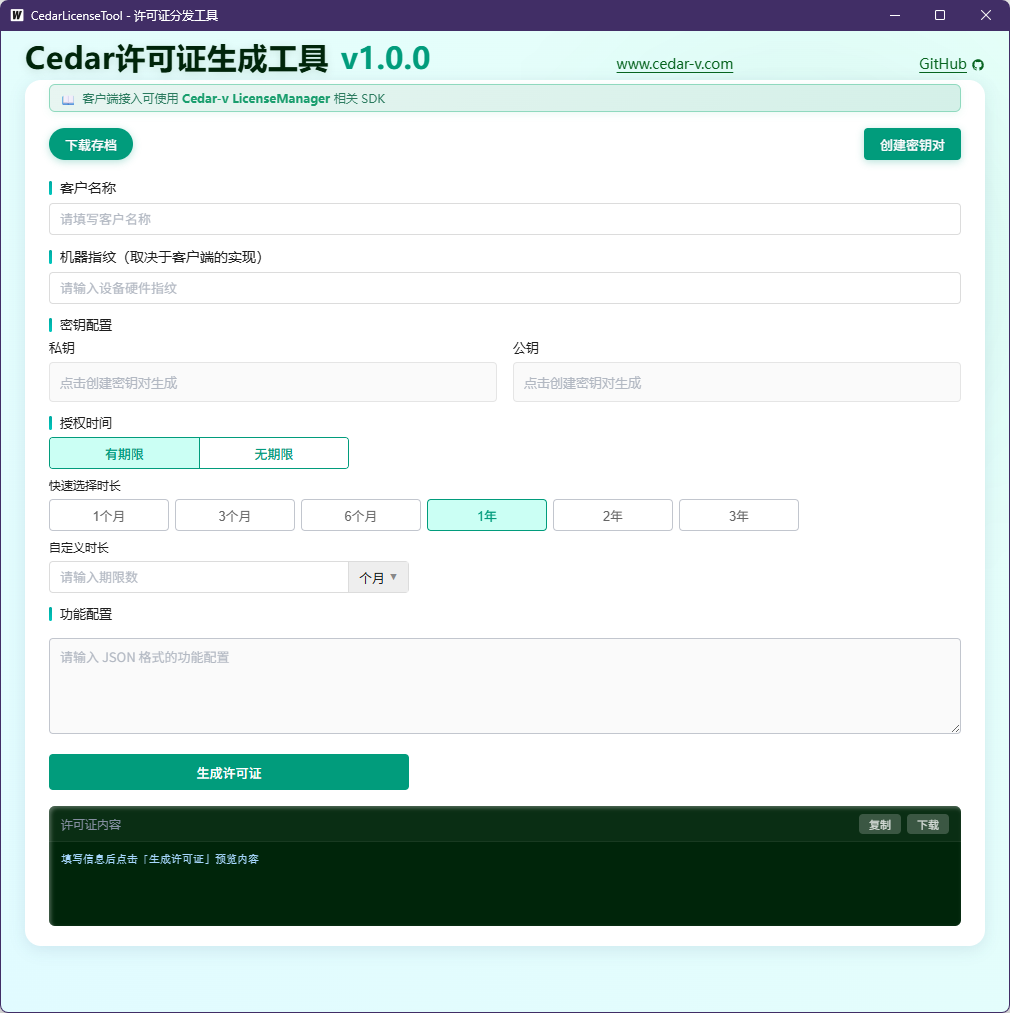Select the 6个月 quick duration
Viewport: 1010px width, 1013px height.
(361, 515)
